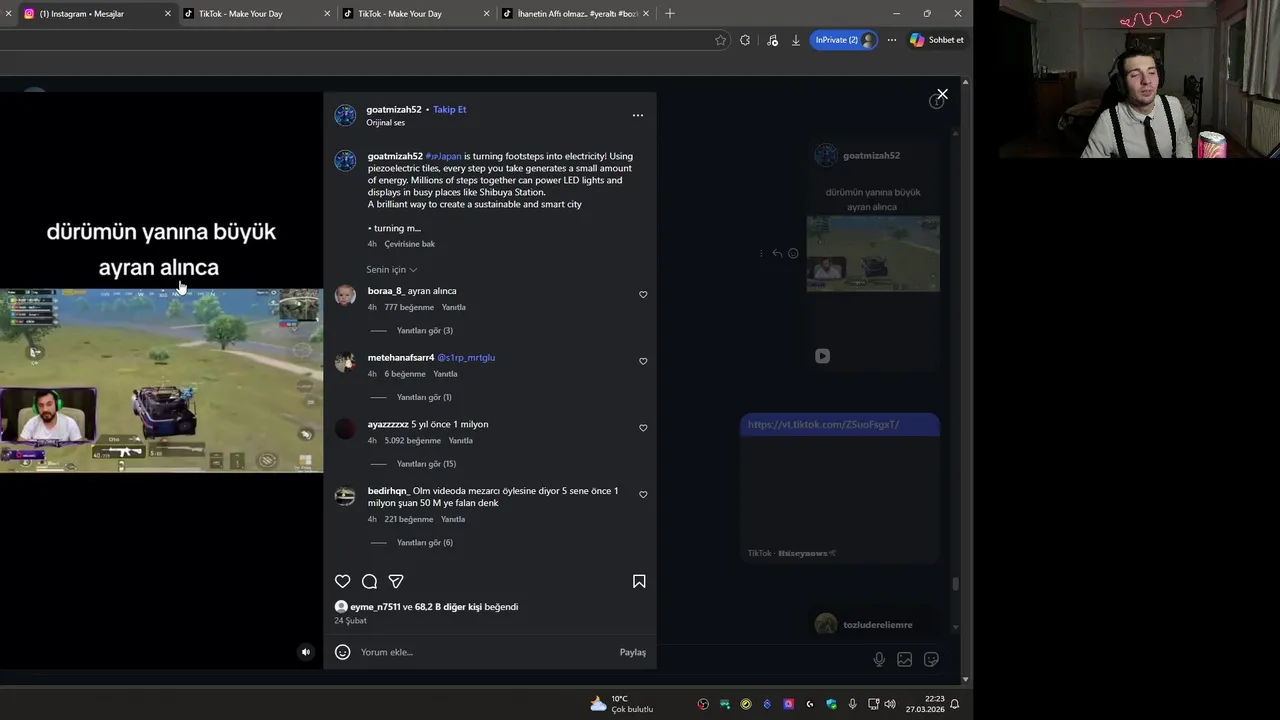Open post options three-dot menu
This screenshot has width=1280, height=720.
(638, 115)
